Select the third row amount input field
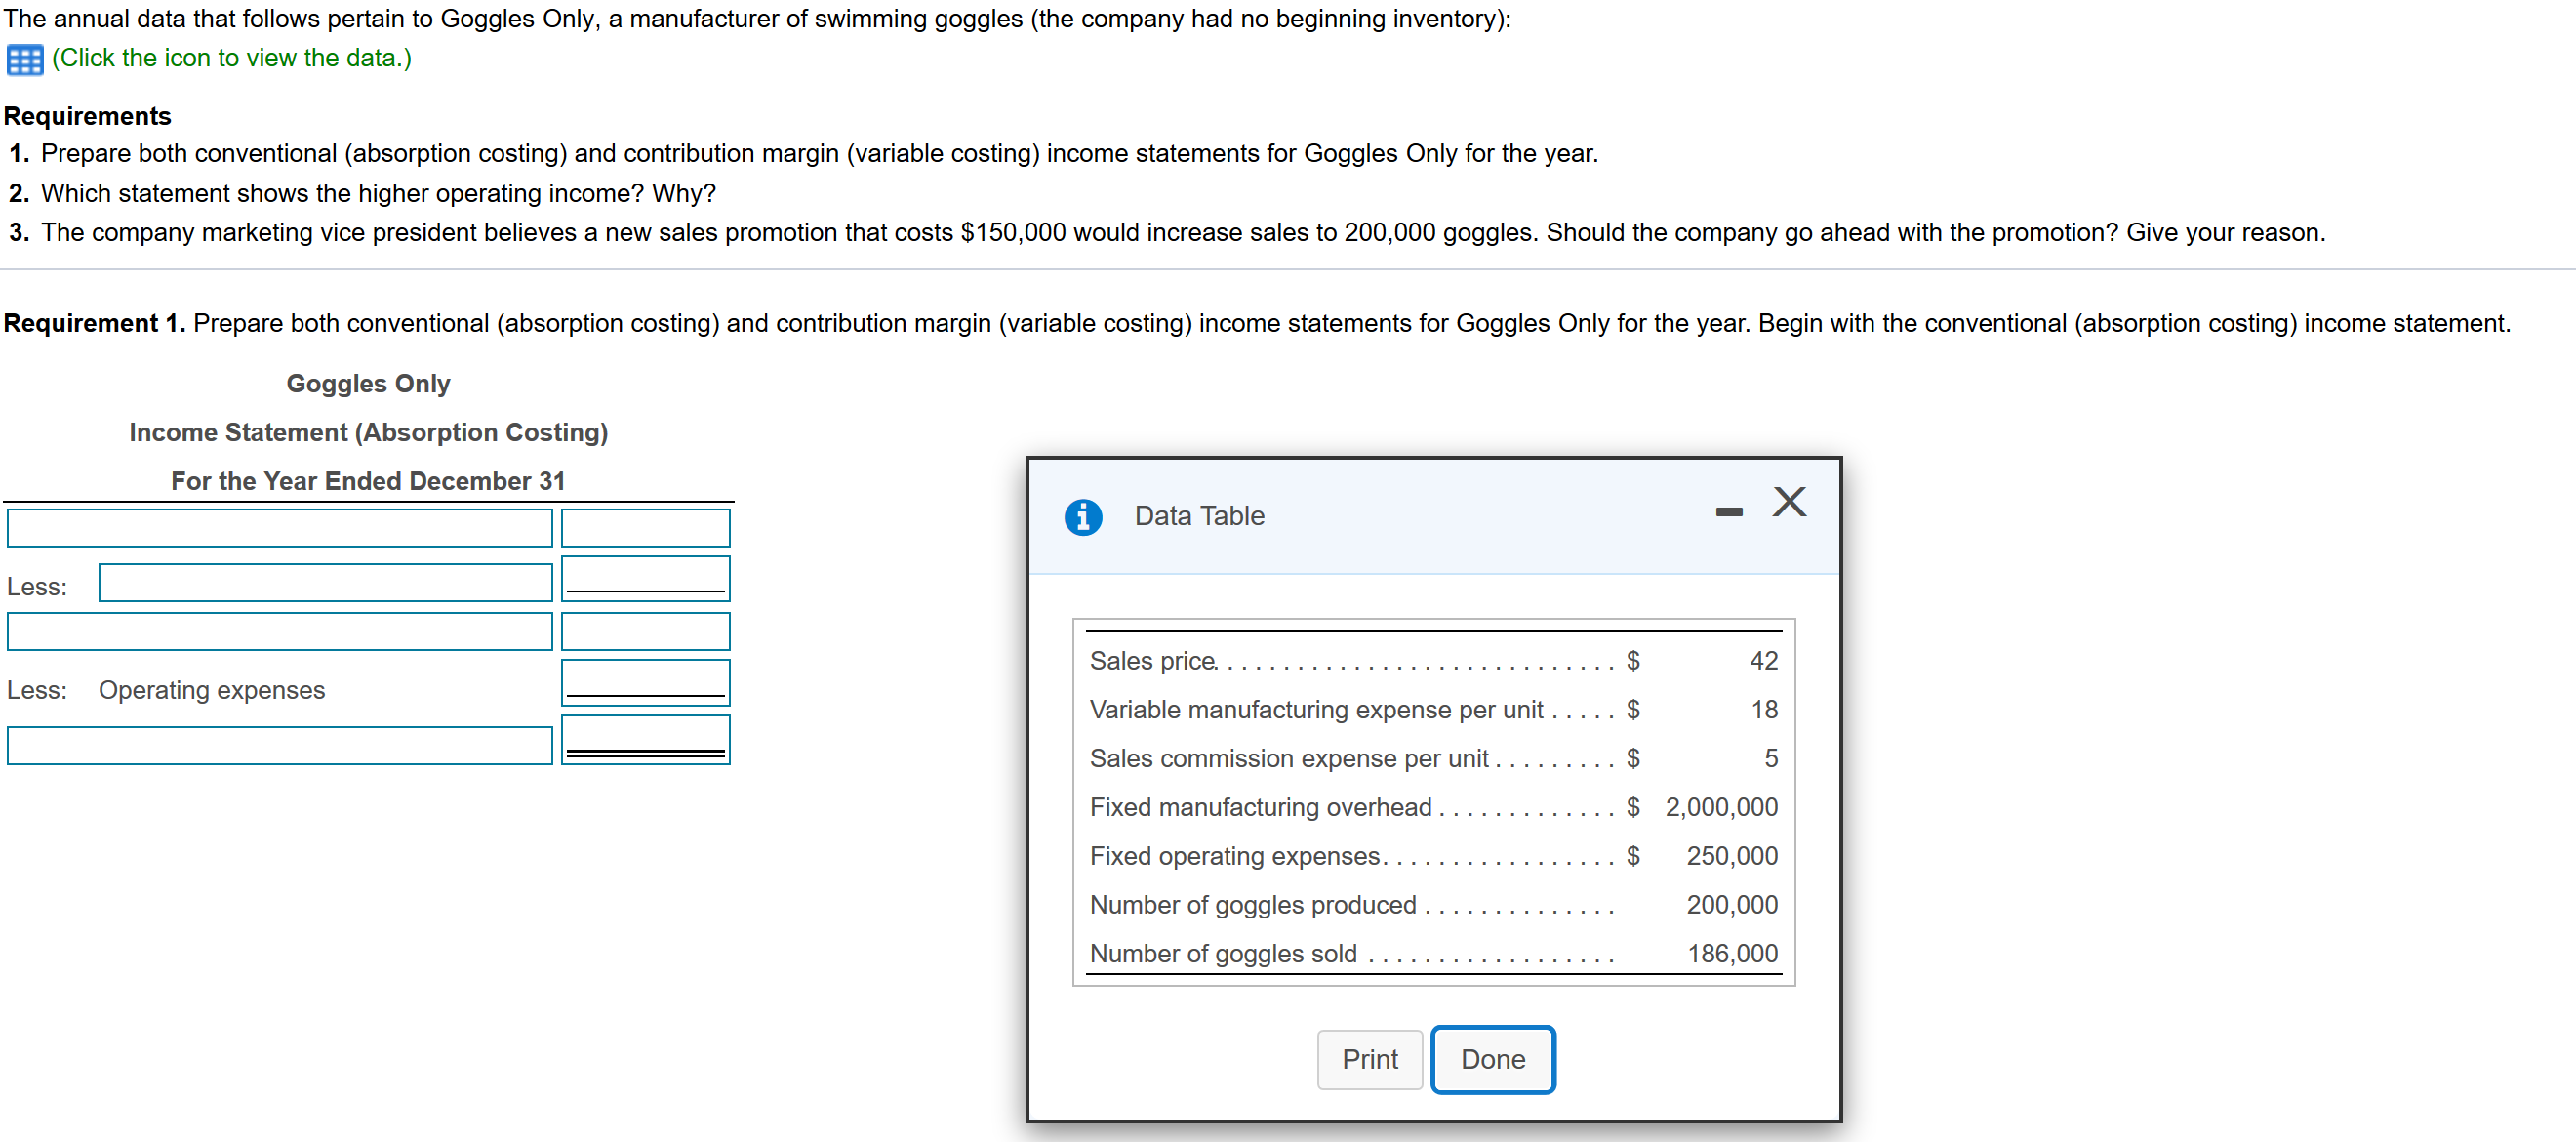This screenshot has width=2576, height=1142. tap(645, 632)
